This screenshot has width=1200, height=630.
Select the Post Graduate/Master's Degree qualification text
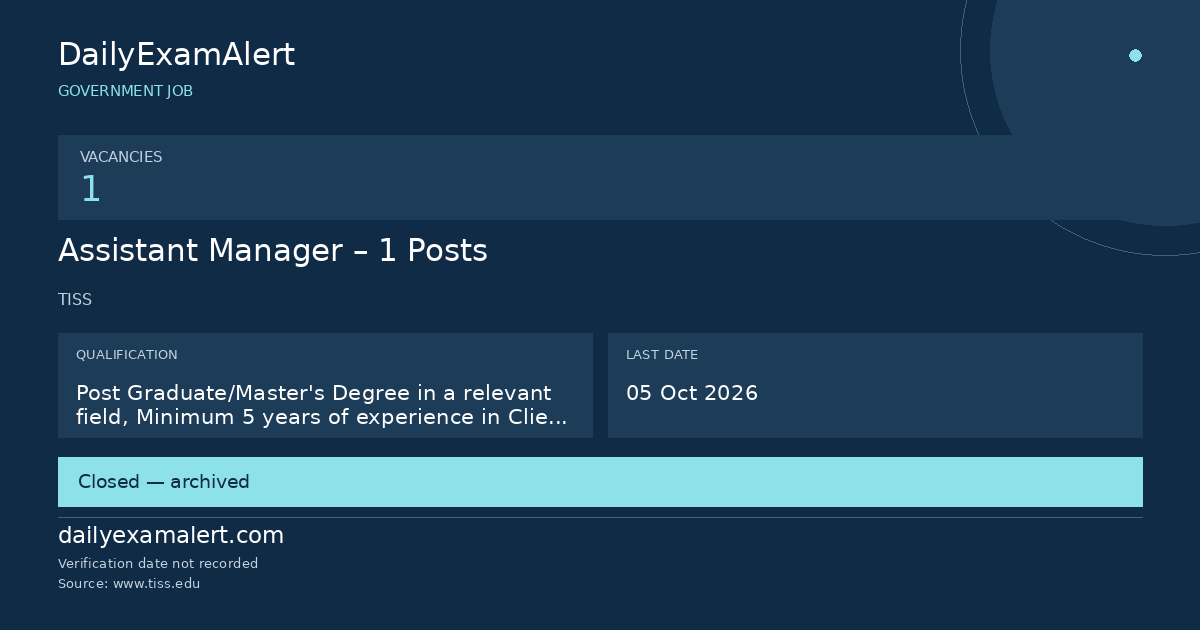tap(322, 405)
